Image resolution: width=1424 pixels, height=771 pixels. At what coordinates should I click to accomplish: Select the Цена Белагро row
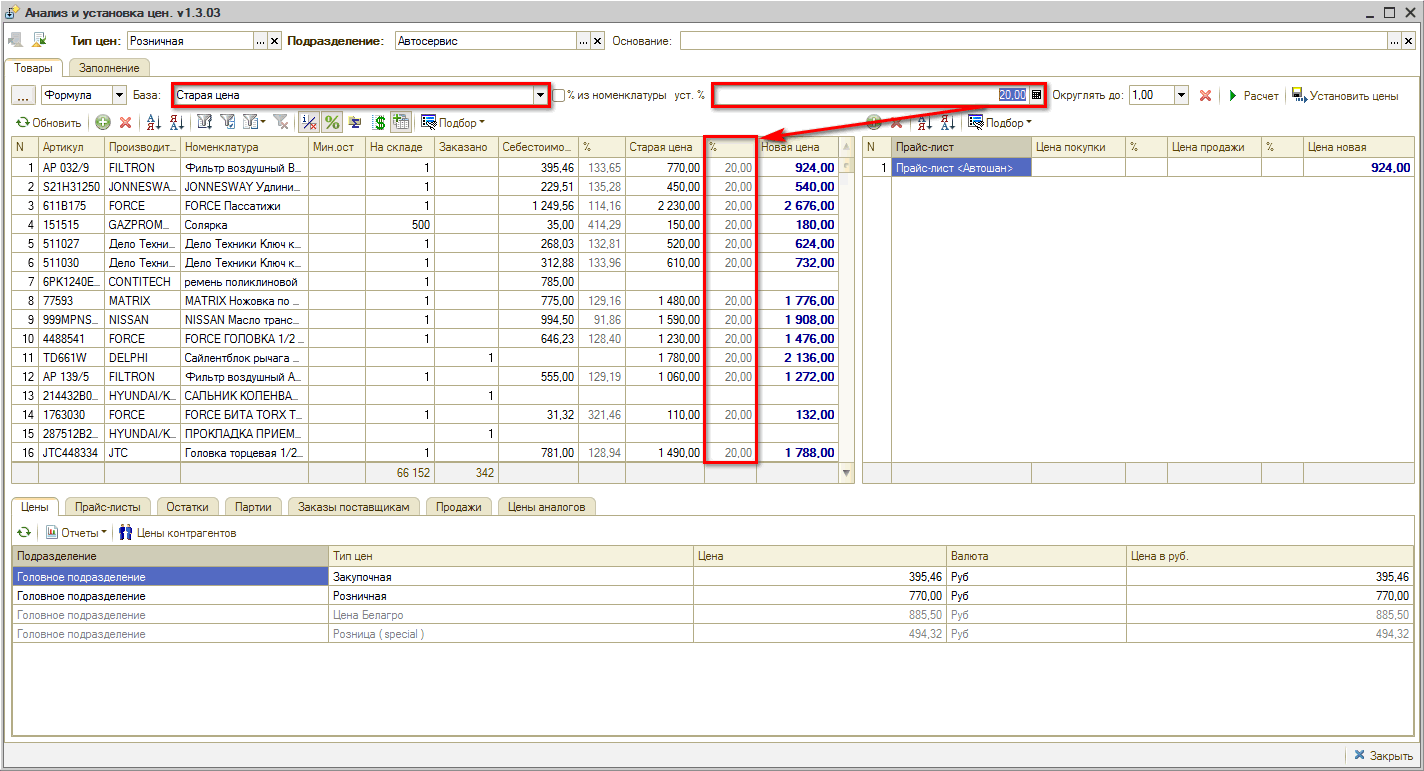point(714,615)
